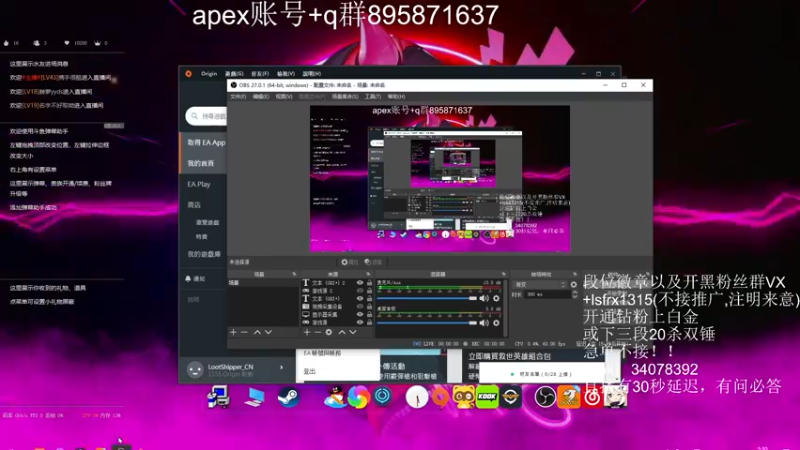The width and height of the screenshot is (800, 450).
Task: Hide the 文本 (GDI+) source
Action: point(360,298)
